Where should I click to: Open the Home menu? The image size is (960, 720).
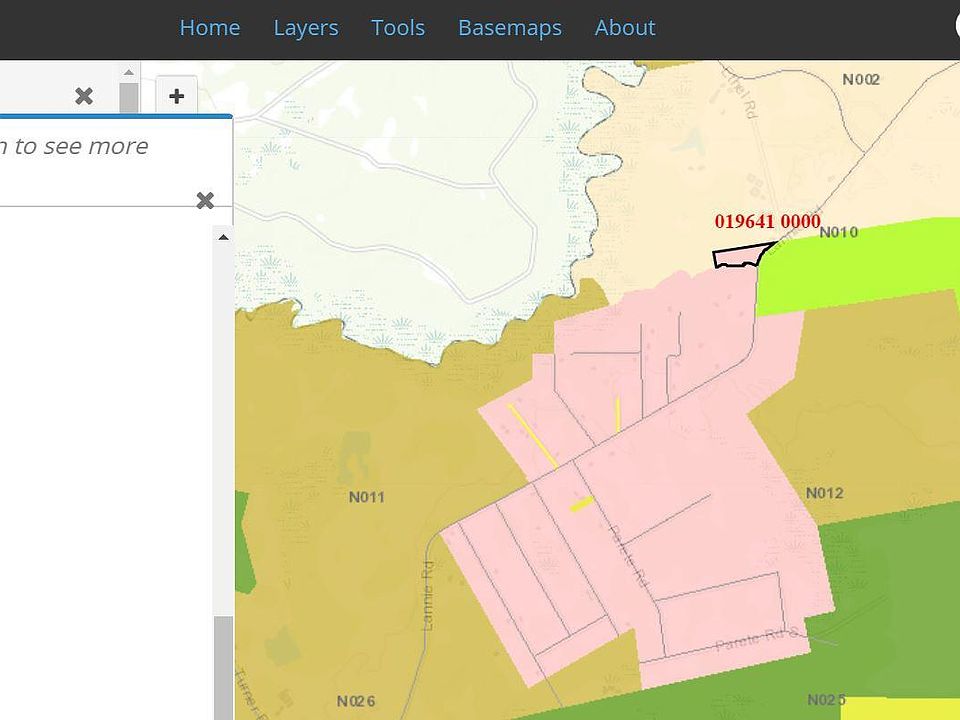pos(209,28)
